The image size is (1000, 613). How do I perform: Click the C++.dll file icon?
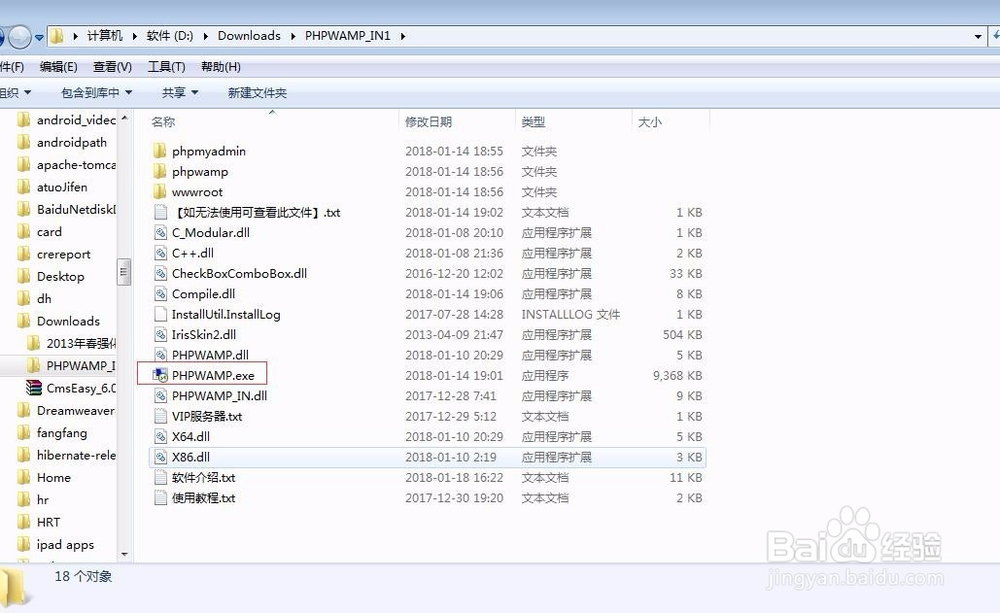tap(161, 253)
